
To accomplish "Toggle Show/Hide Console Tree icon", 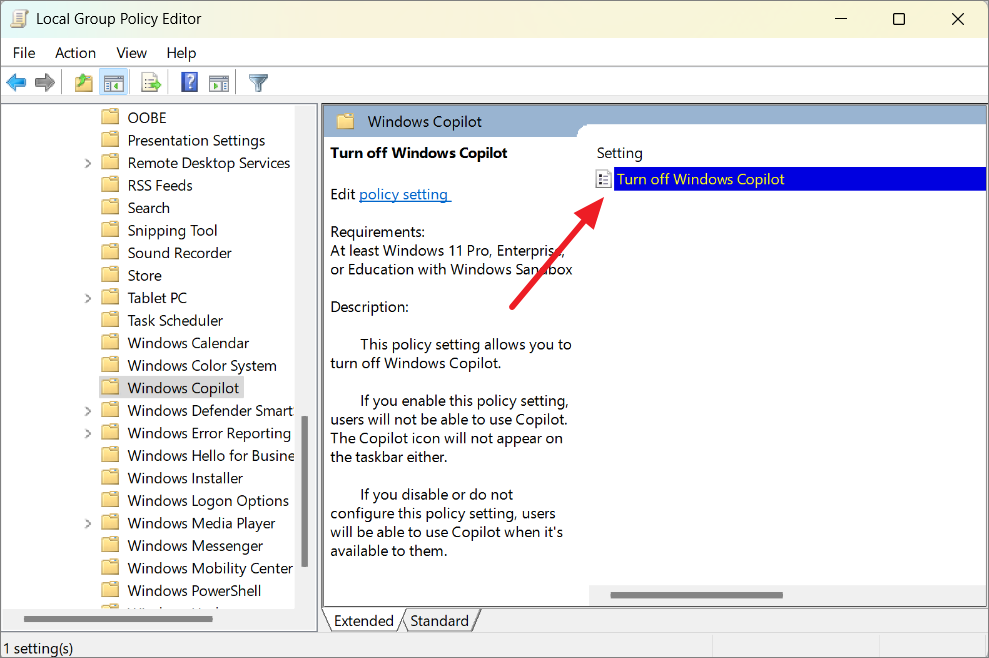I will 114,82.
